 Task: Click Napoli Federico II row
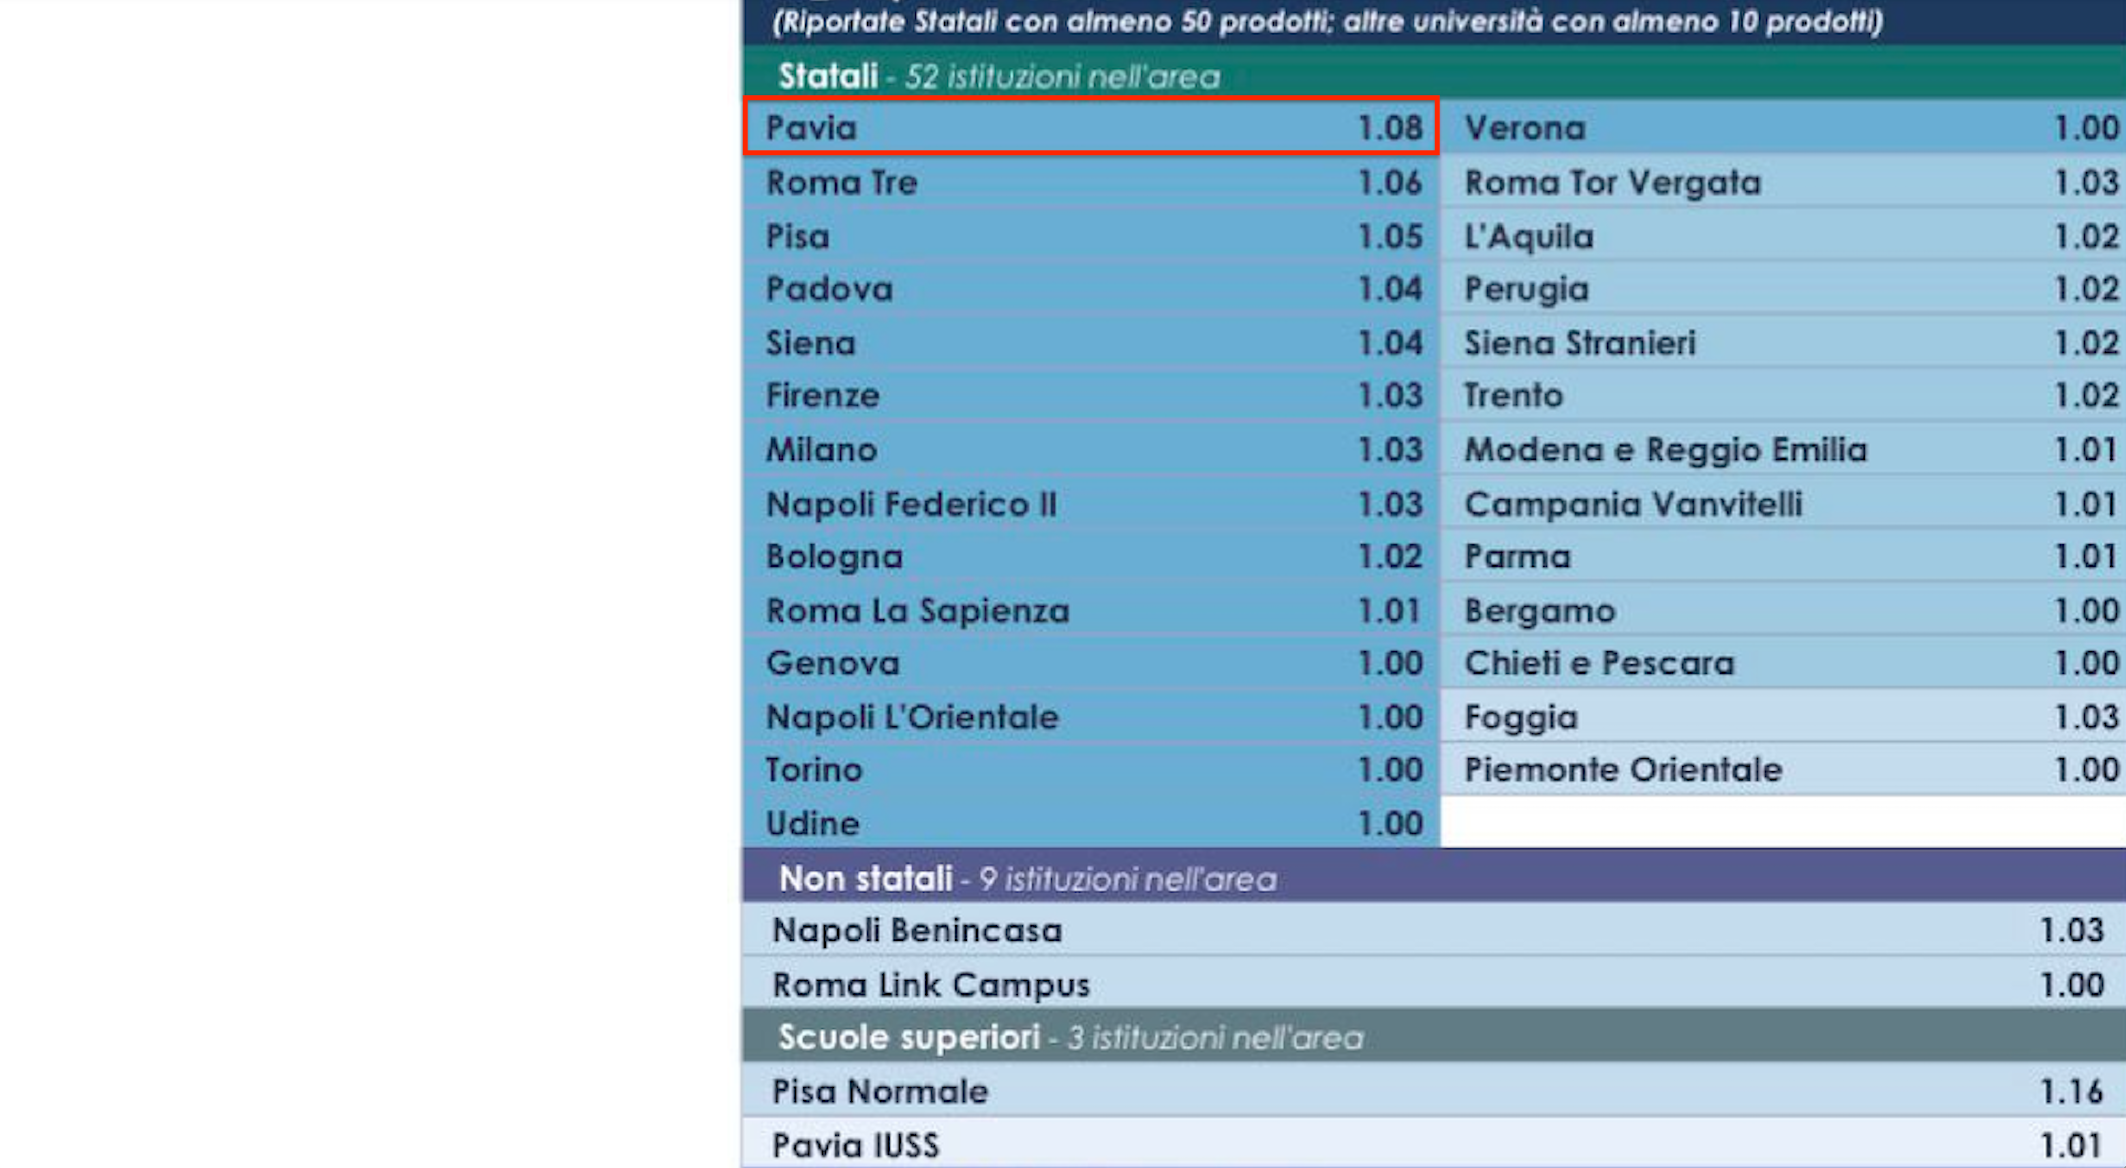coord(1091,504)
